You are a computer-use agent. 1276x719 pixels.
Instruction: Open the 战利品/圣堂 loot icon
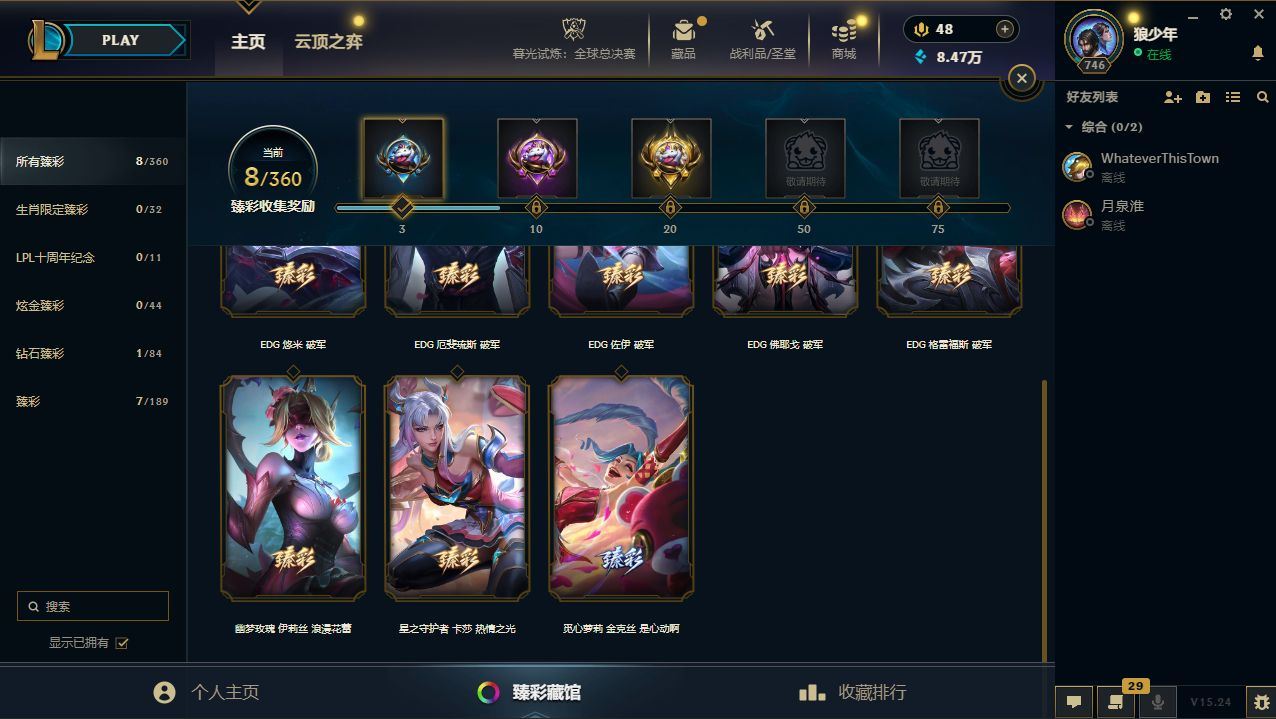click(763, 31)
